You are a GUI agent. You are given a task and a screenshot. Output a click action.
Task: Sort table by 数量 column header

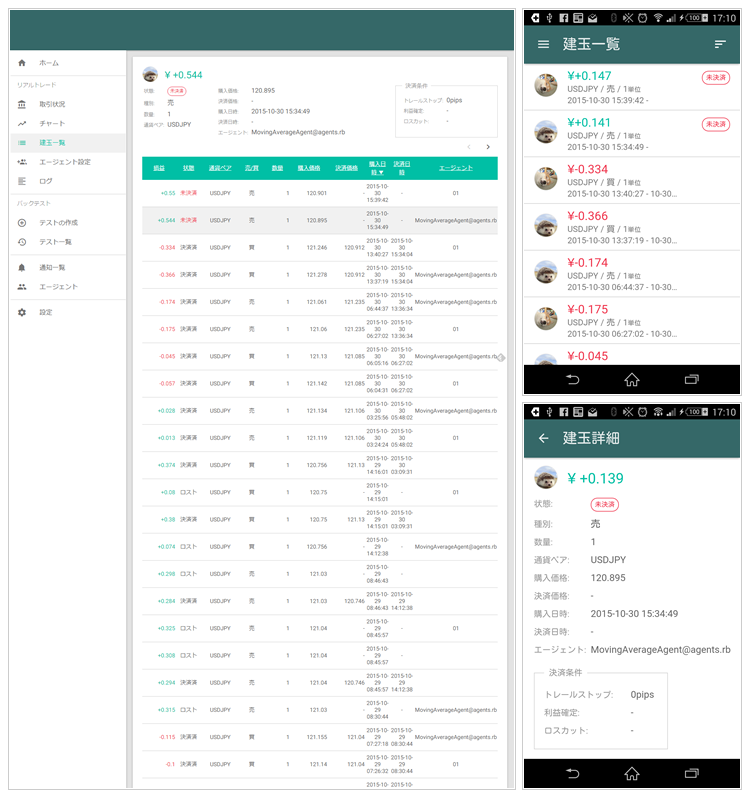click(x=277, y=168)
